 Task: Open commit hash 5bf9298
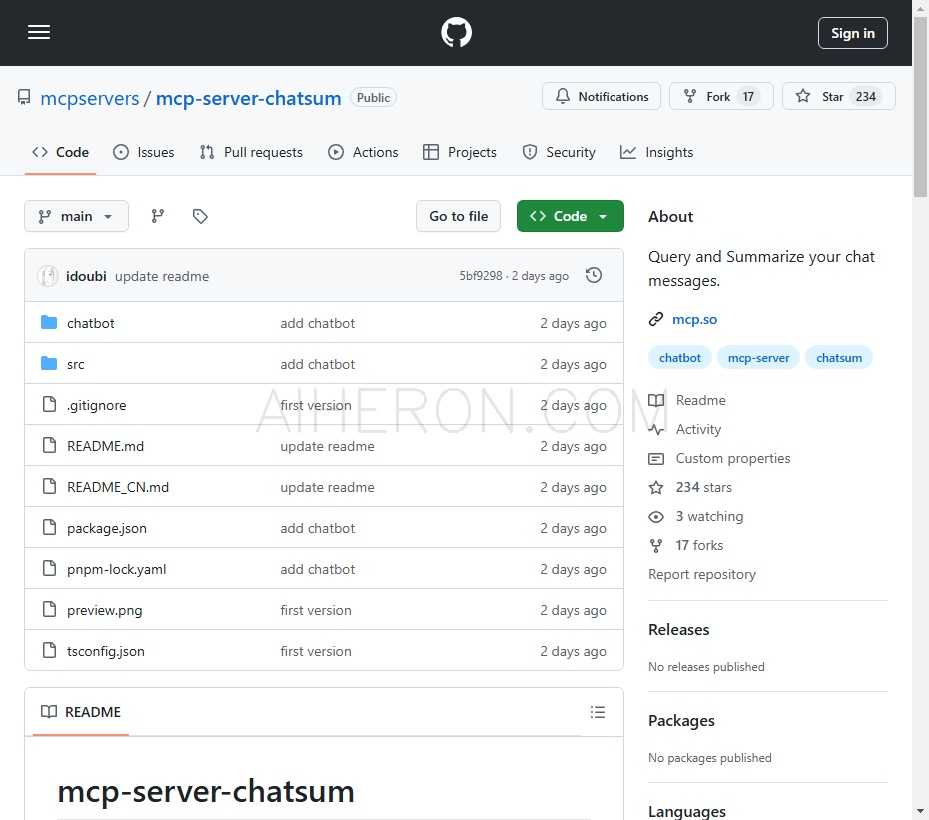(x=480, y=276)
